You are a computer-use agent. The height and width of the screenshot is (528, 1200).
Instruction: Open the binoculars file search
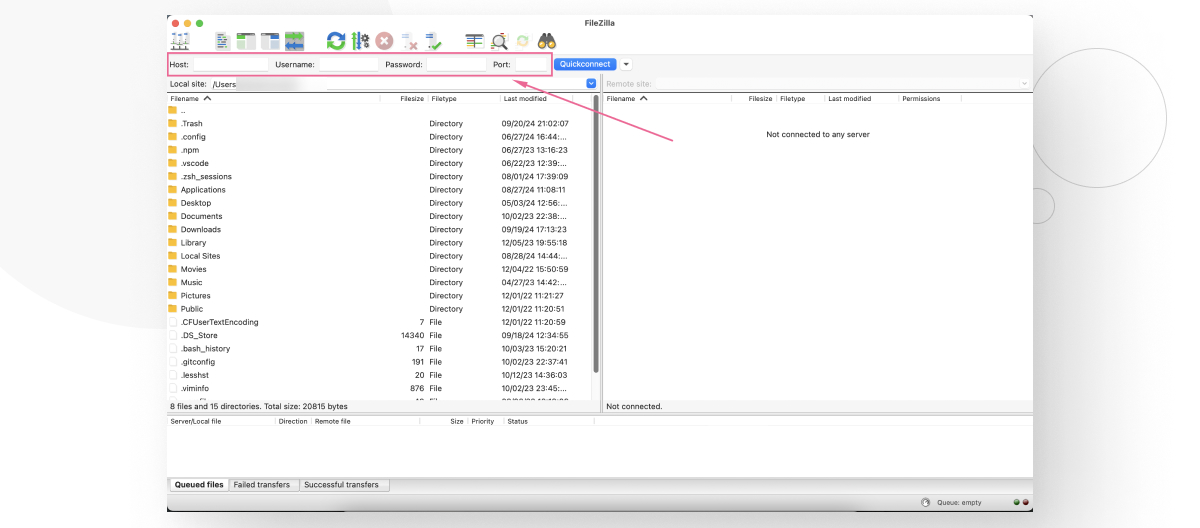point(547,41)
